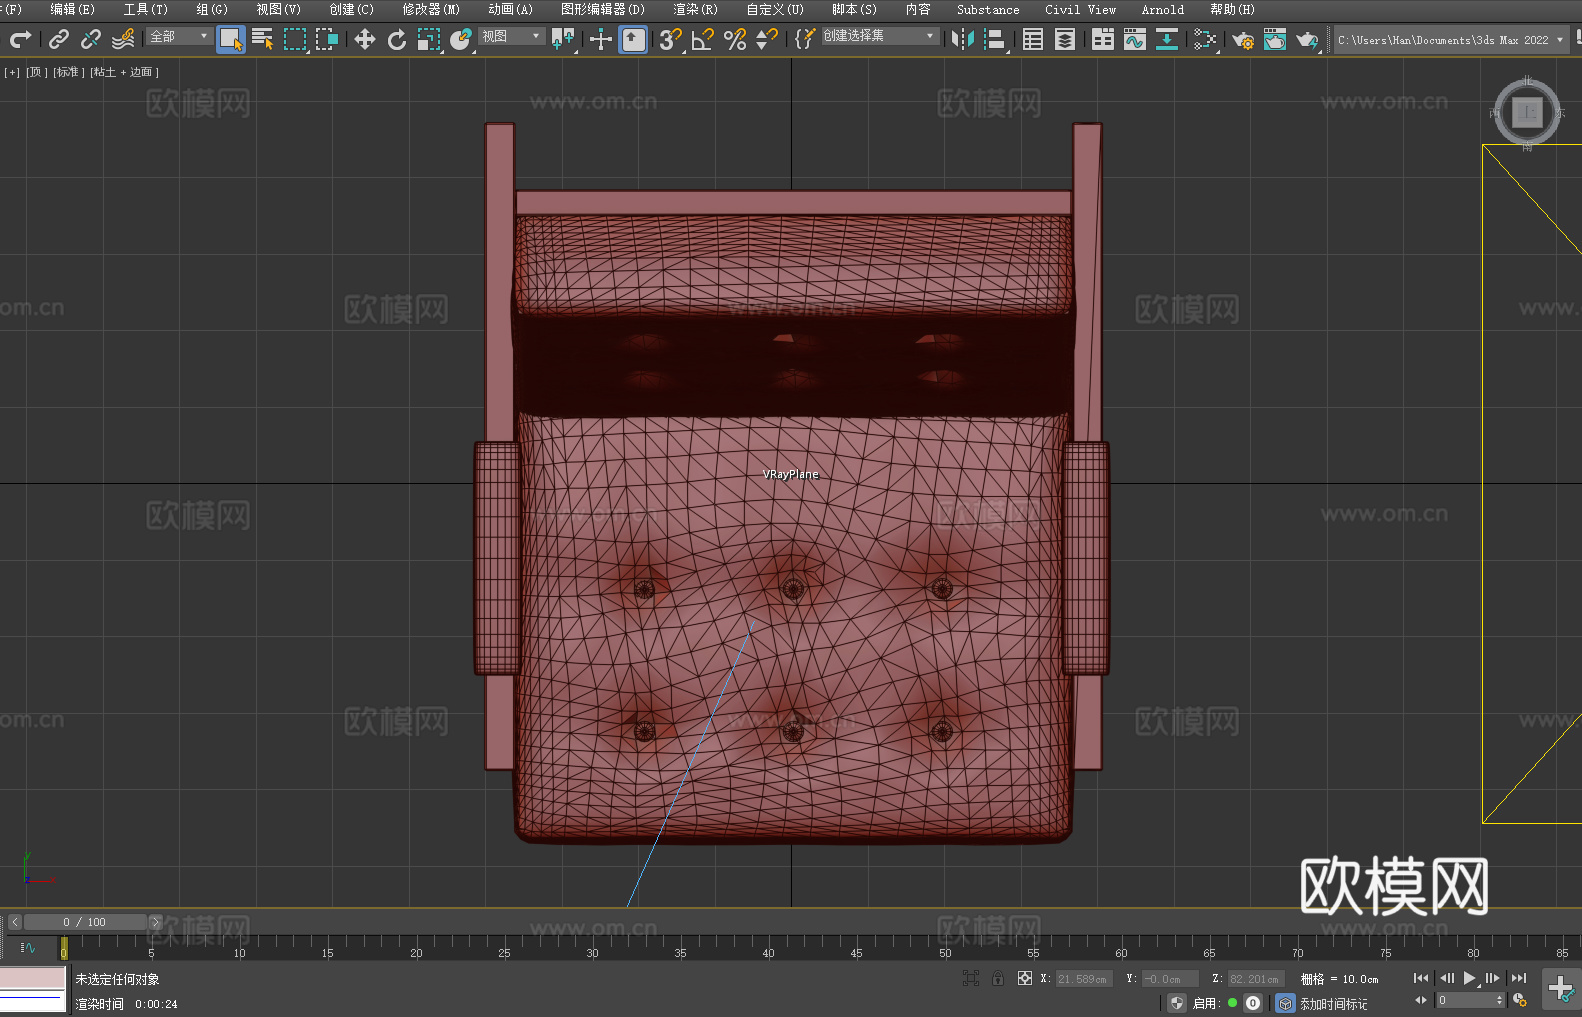Click the ViewCube navigation control
Screen dimensions: 1582x1017
[1527, 112]
